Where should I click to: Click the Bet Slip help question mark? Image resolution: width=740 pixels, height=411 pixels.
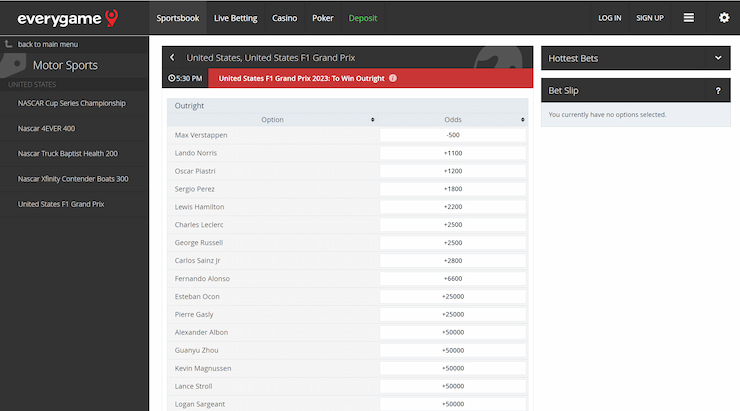pyautogui.click(x=718, y=91)
